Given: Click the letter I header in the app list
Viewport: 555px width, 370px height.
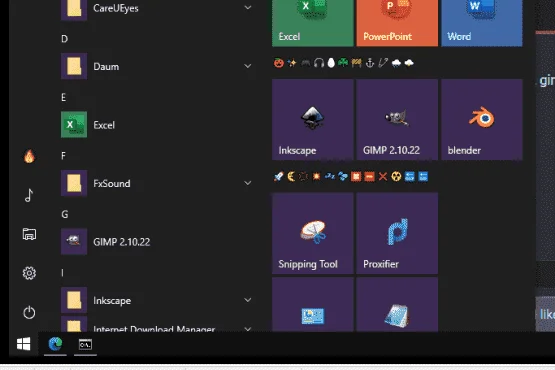Looking at the screenshot, I should [x=63, y=273].
